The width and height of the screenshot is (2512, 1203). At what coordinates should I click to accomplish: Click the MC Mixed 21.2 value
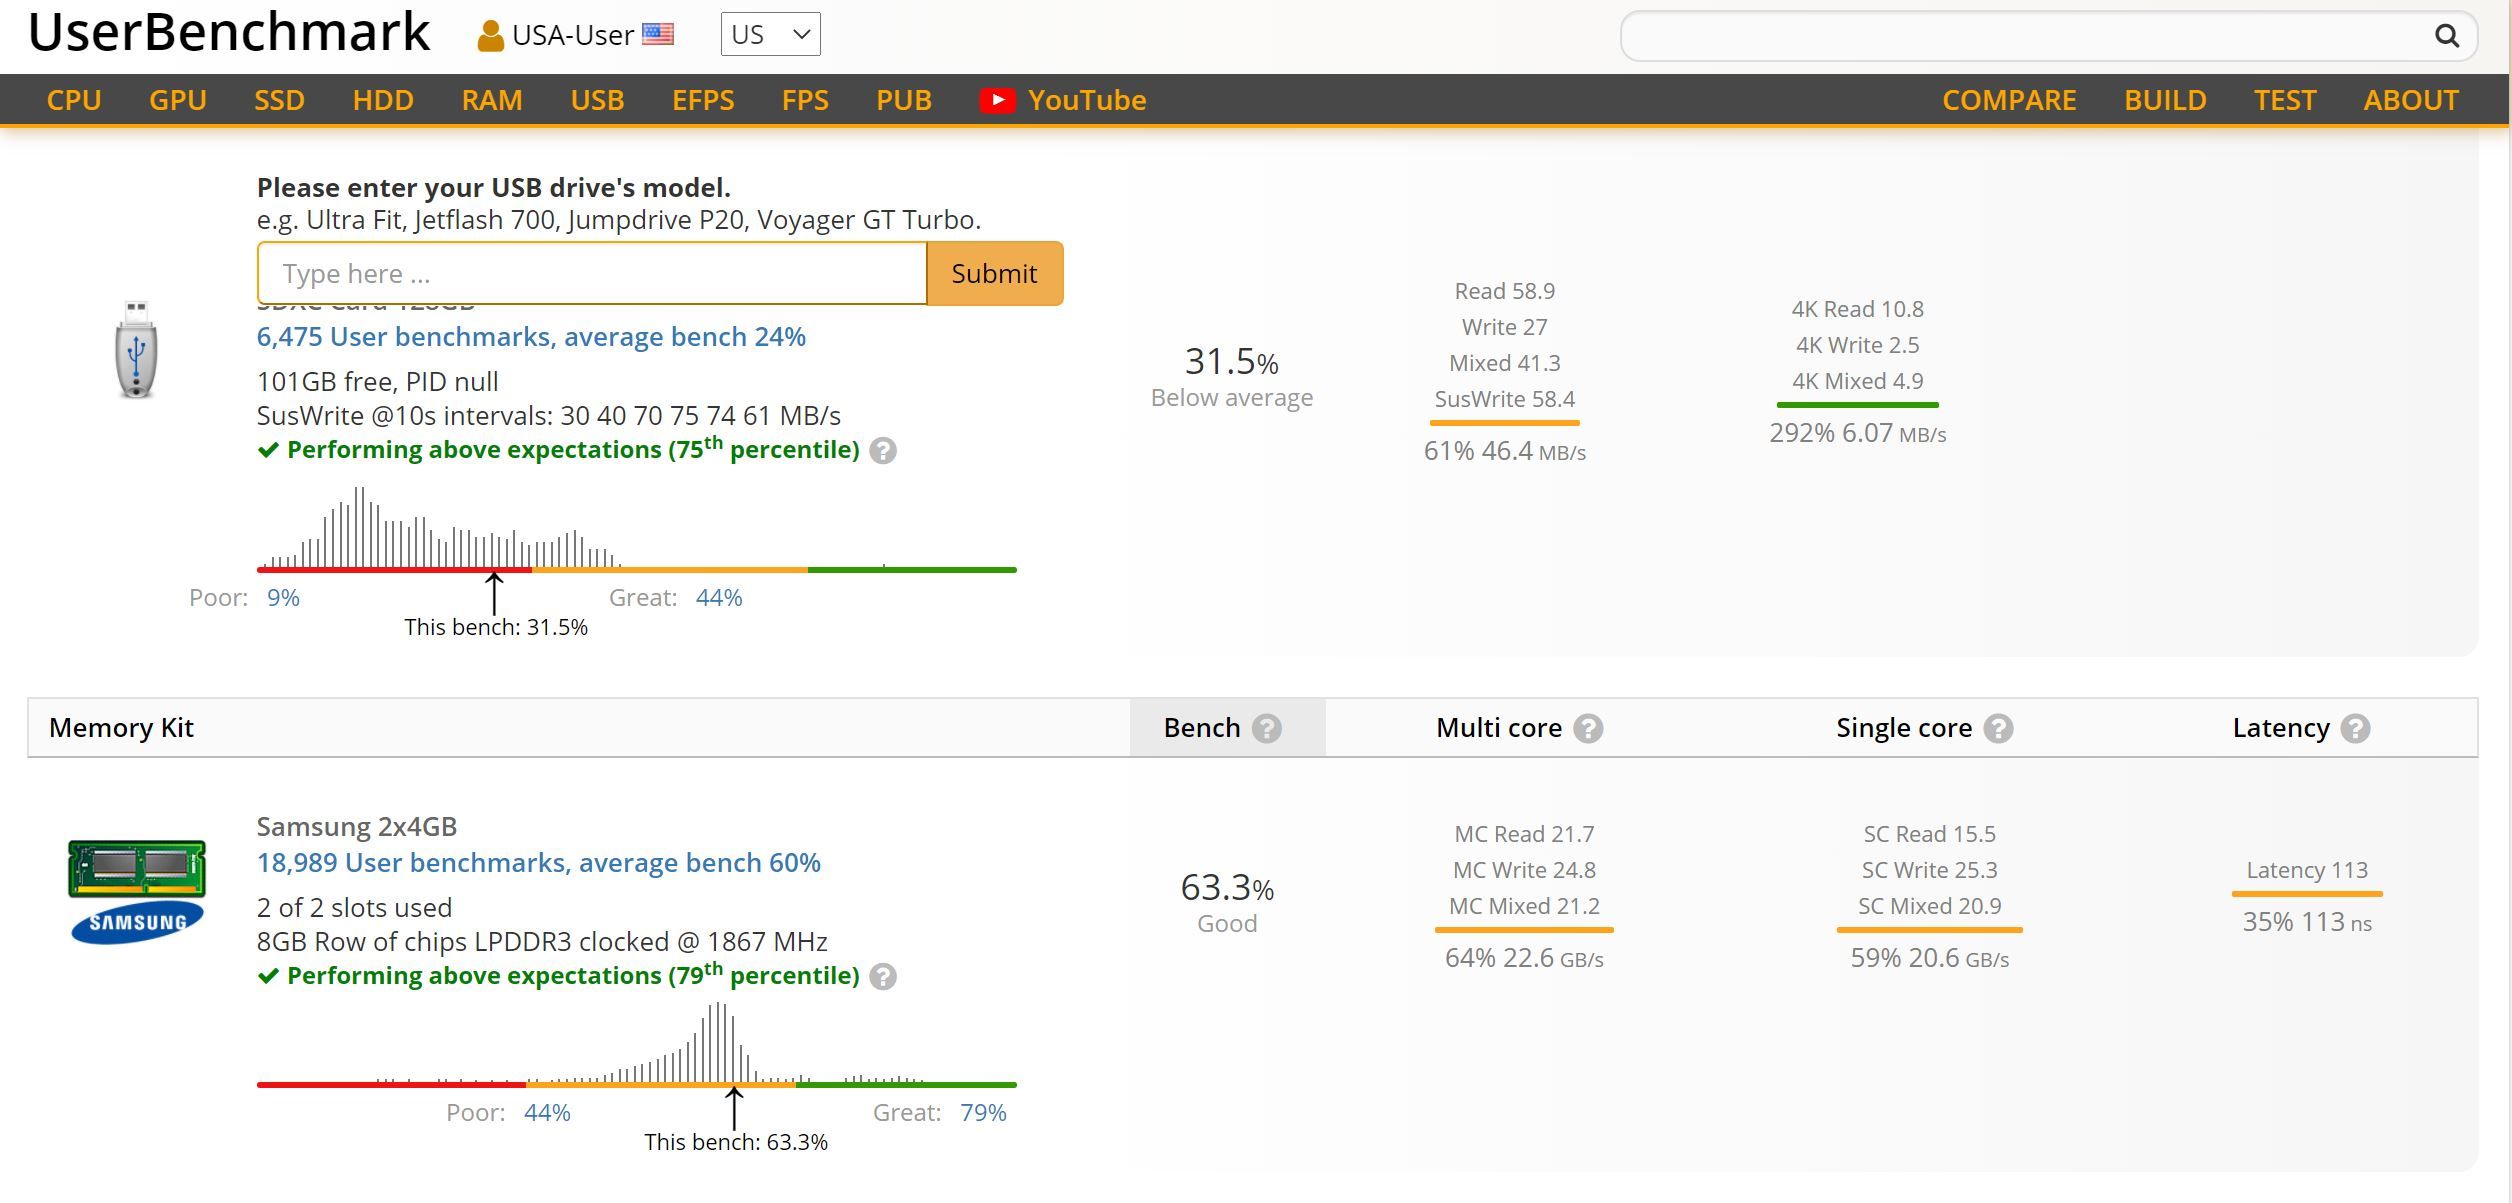click(1524, 907)
